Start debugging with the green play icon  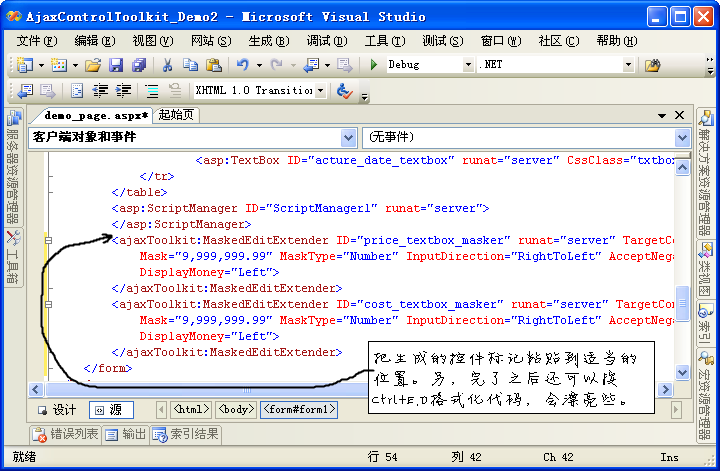(x=374, y=65)
